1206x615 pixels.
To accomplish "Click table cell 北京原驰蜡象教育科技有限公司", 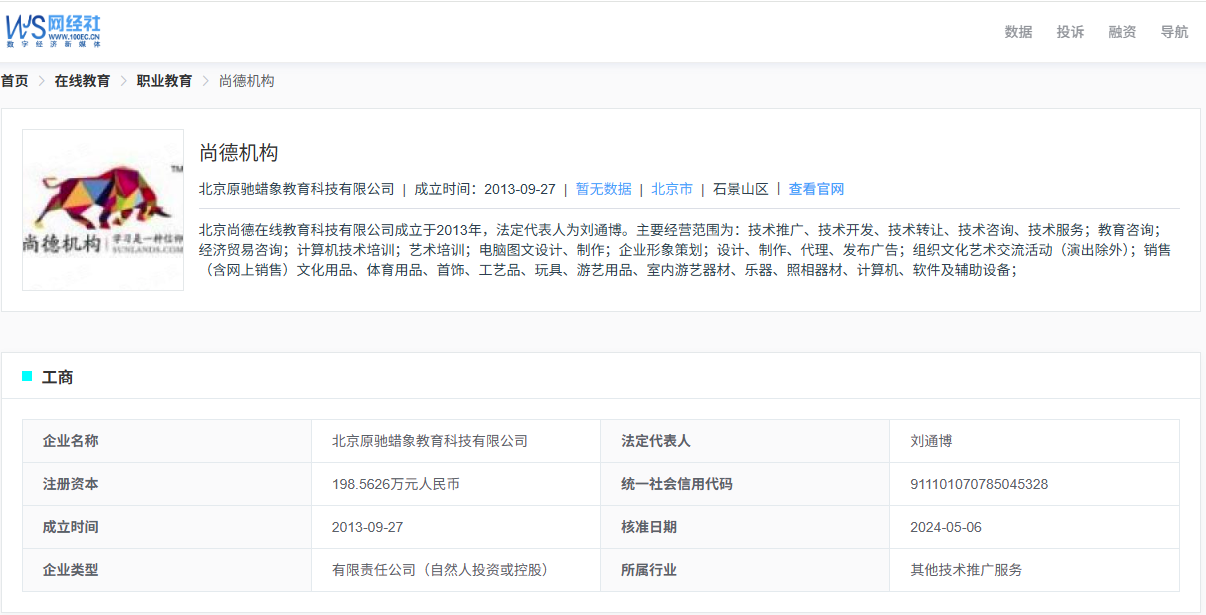I will pos(430,441).
